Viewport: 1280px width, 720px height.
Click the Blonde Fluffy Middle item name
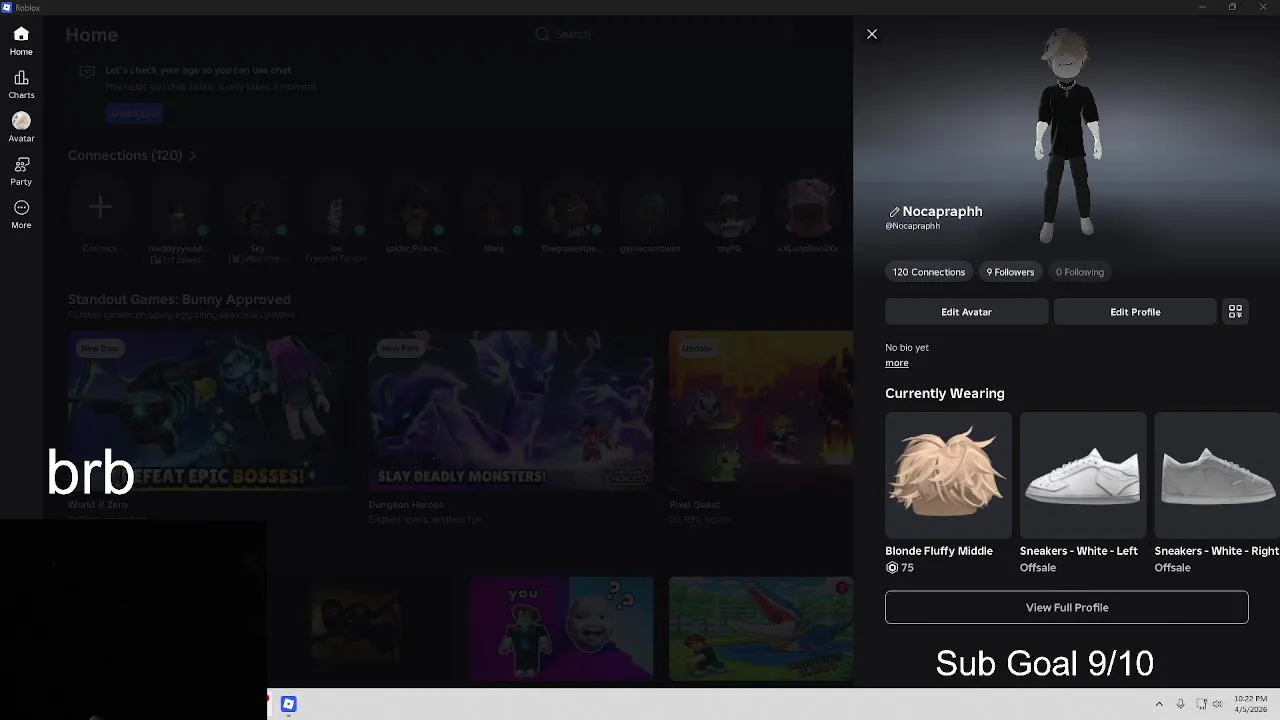[x=939, y=551]
